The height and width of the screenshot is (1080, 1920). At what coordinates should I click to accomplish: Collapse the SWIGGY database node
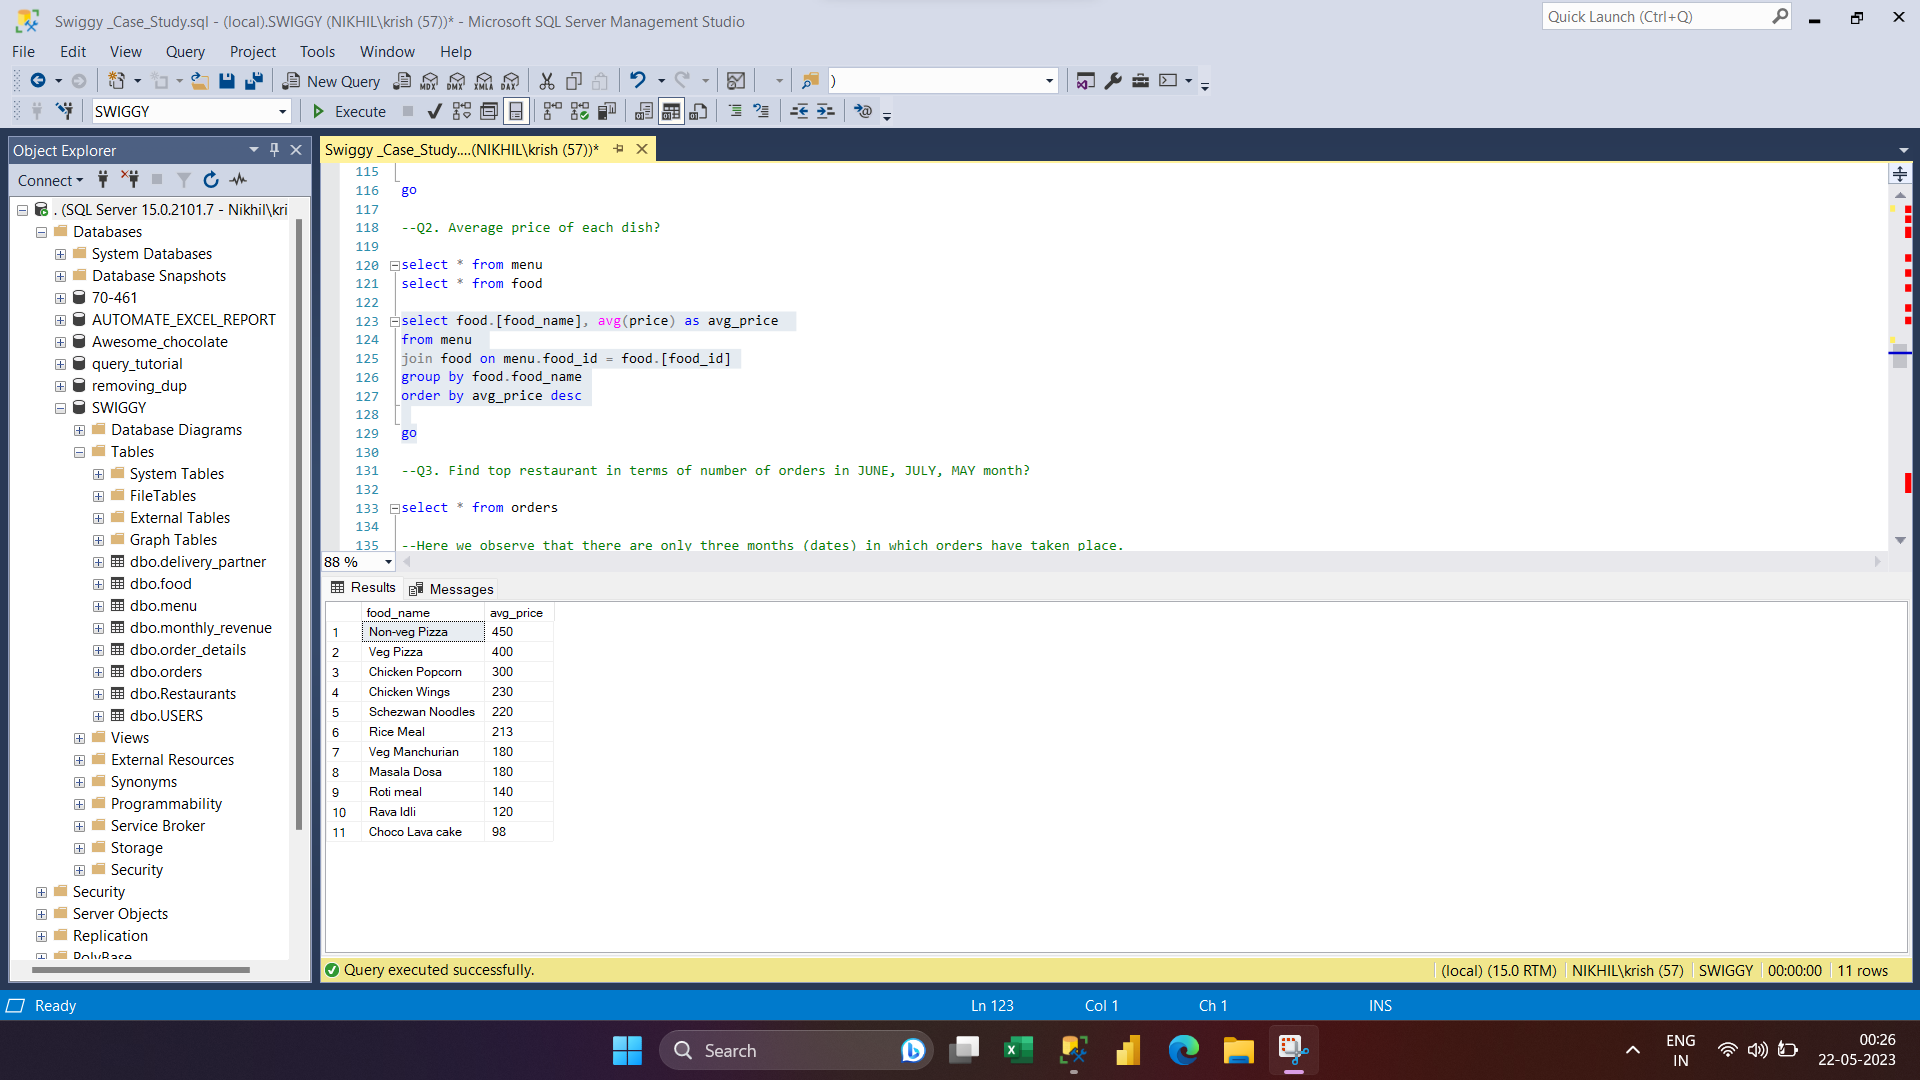click(61, 408)
